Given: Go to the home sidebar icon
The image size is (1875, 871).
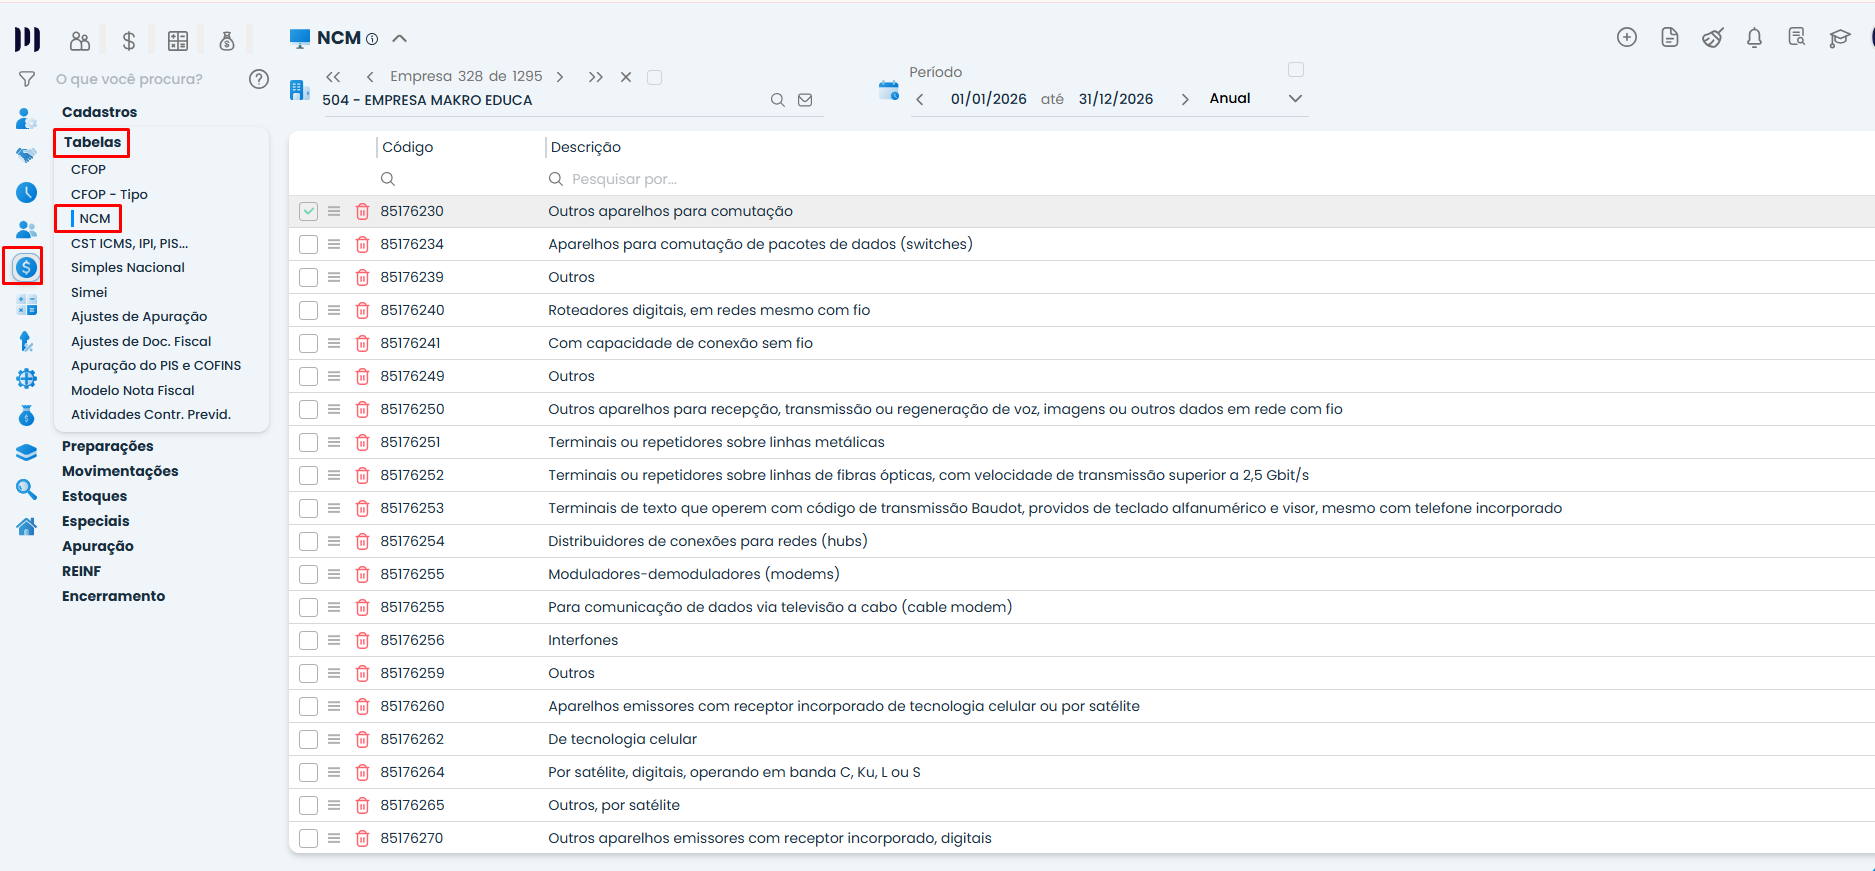Looking at the screenshot, I should (26, 526).
